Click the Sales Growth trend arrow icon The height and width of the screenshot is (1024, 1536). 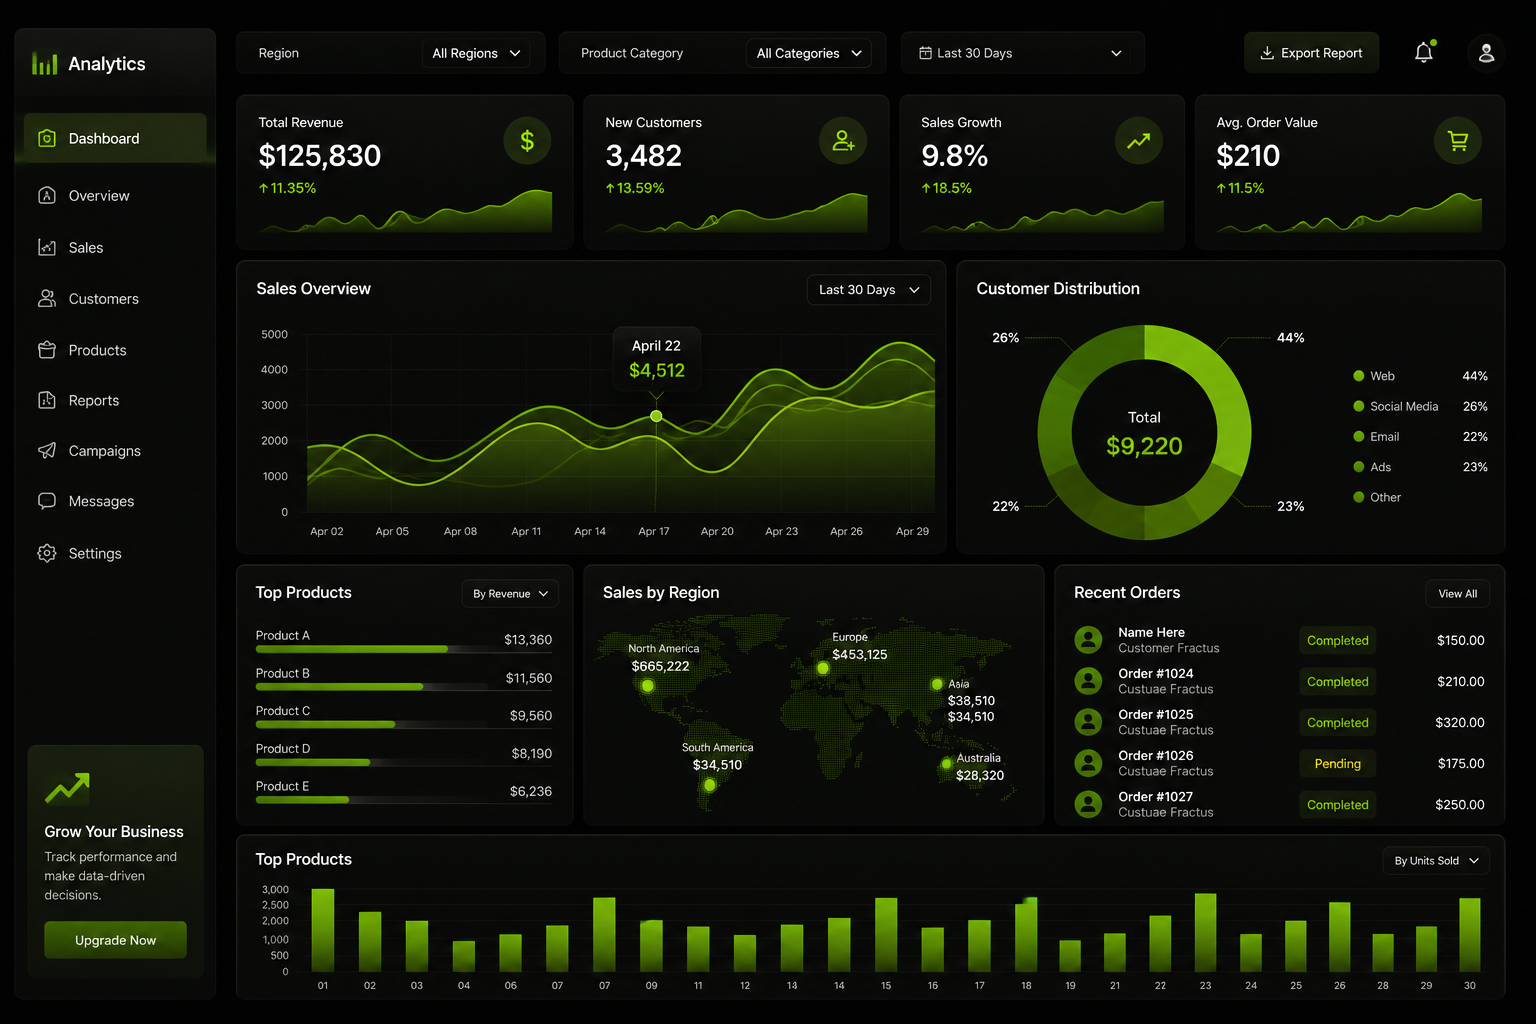(1138, 141)
